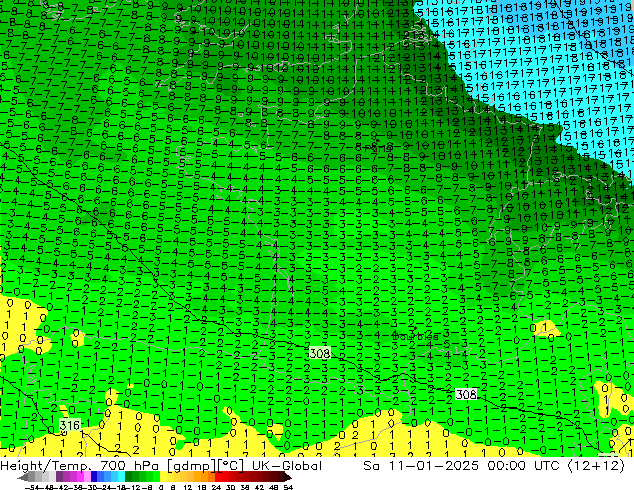Click the '-54' legend value
The image size is (634, 490).
[32, 487]
